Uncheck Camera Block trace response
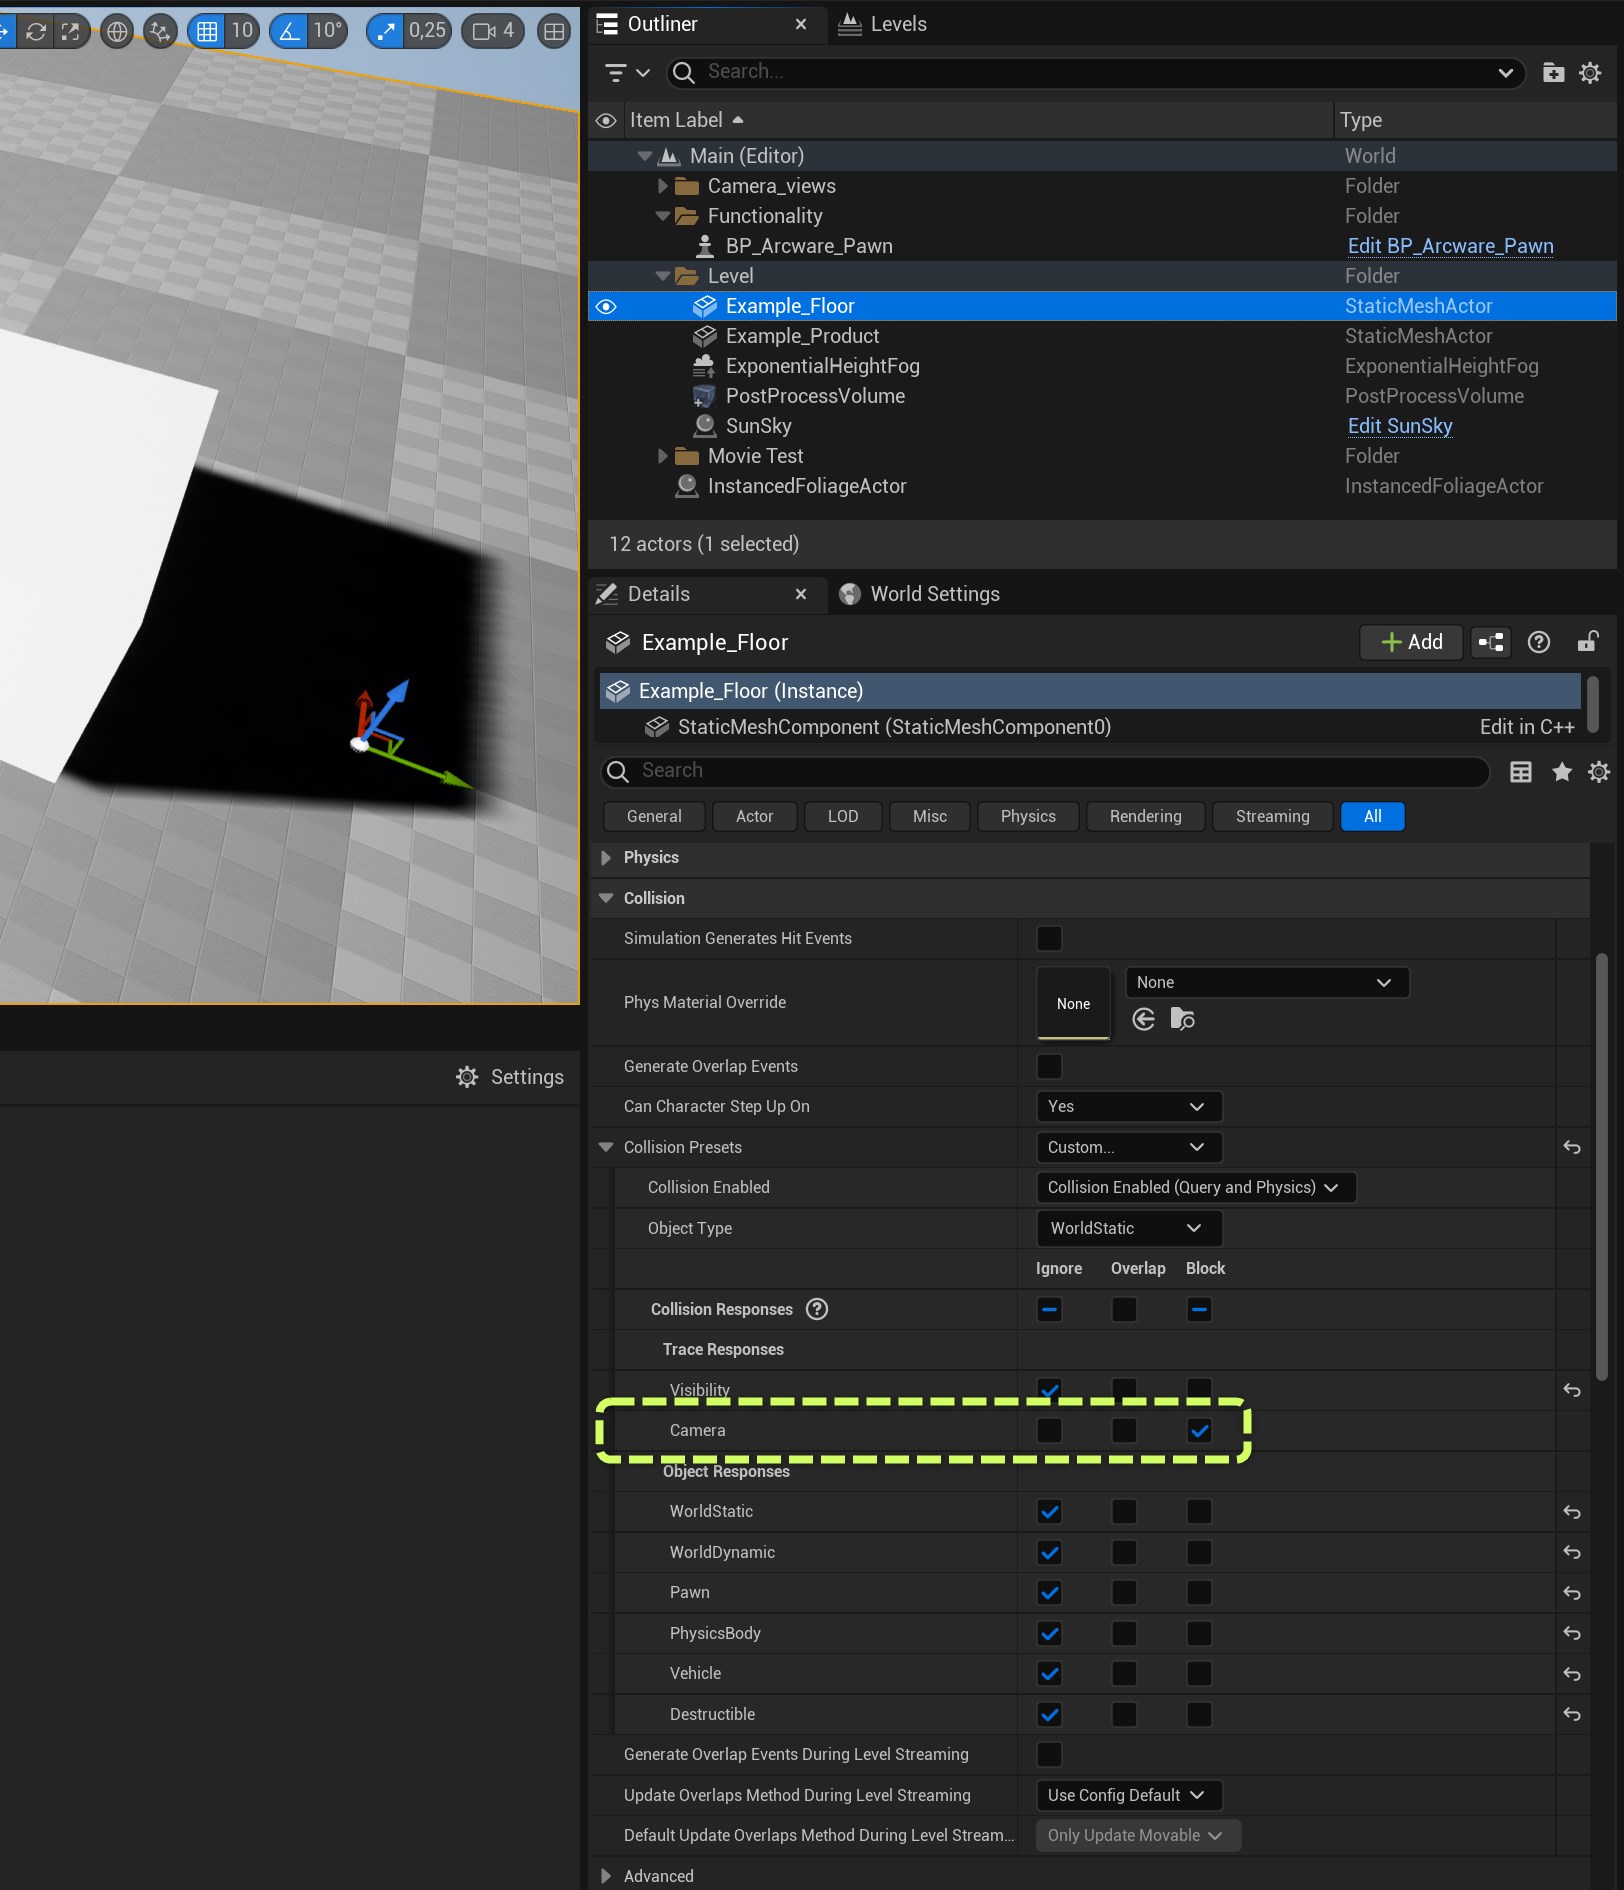Viewport: 1624px width, 1890px height. 1199,1430
